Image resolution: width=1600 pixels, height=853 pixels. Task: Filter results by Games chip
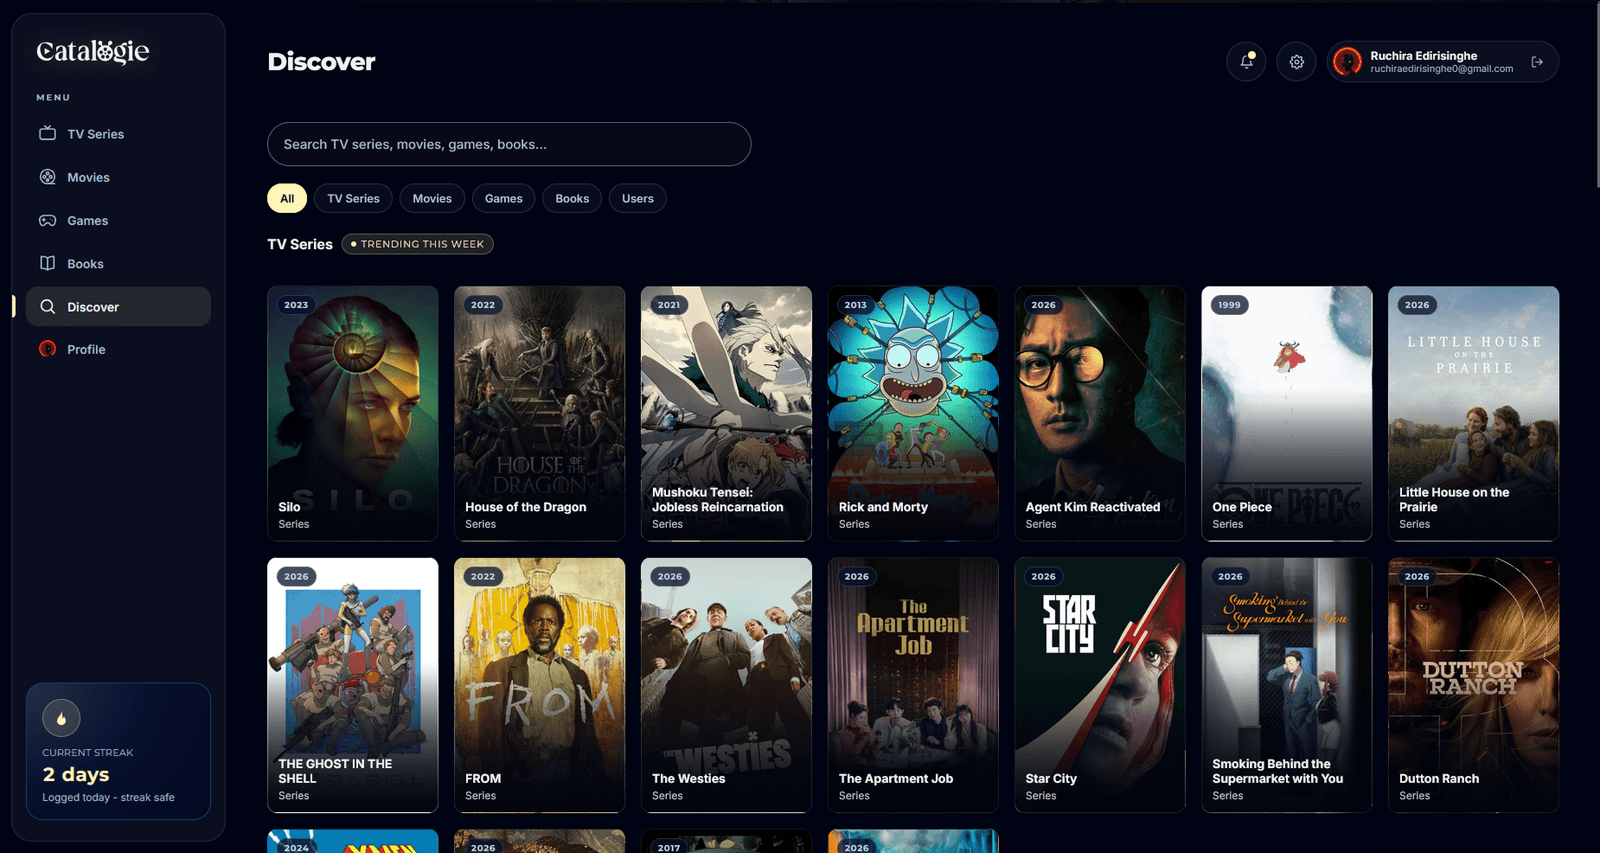click(504, 198)
